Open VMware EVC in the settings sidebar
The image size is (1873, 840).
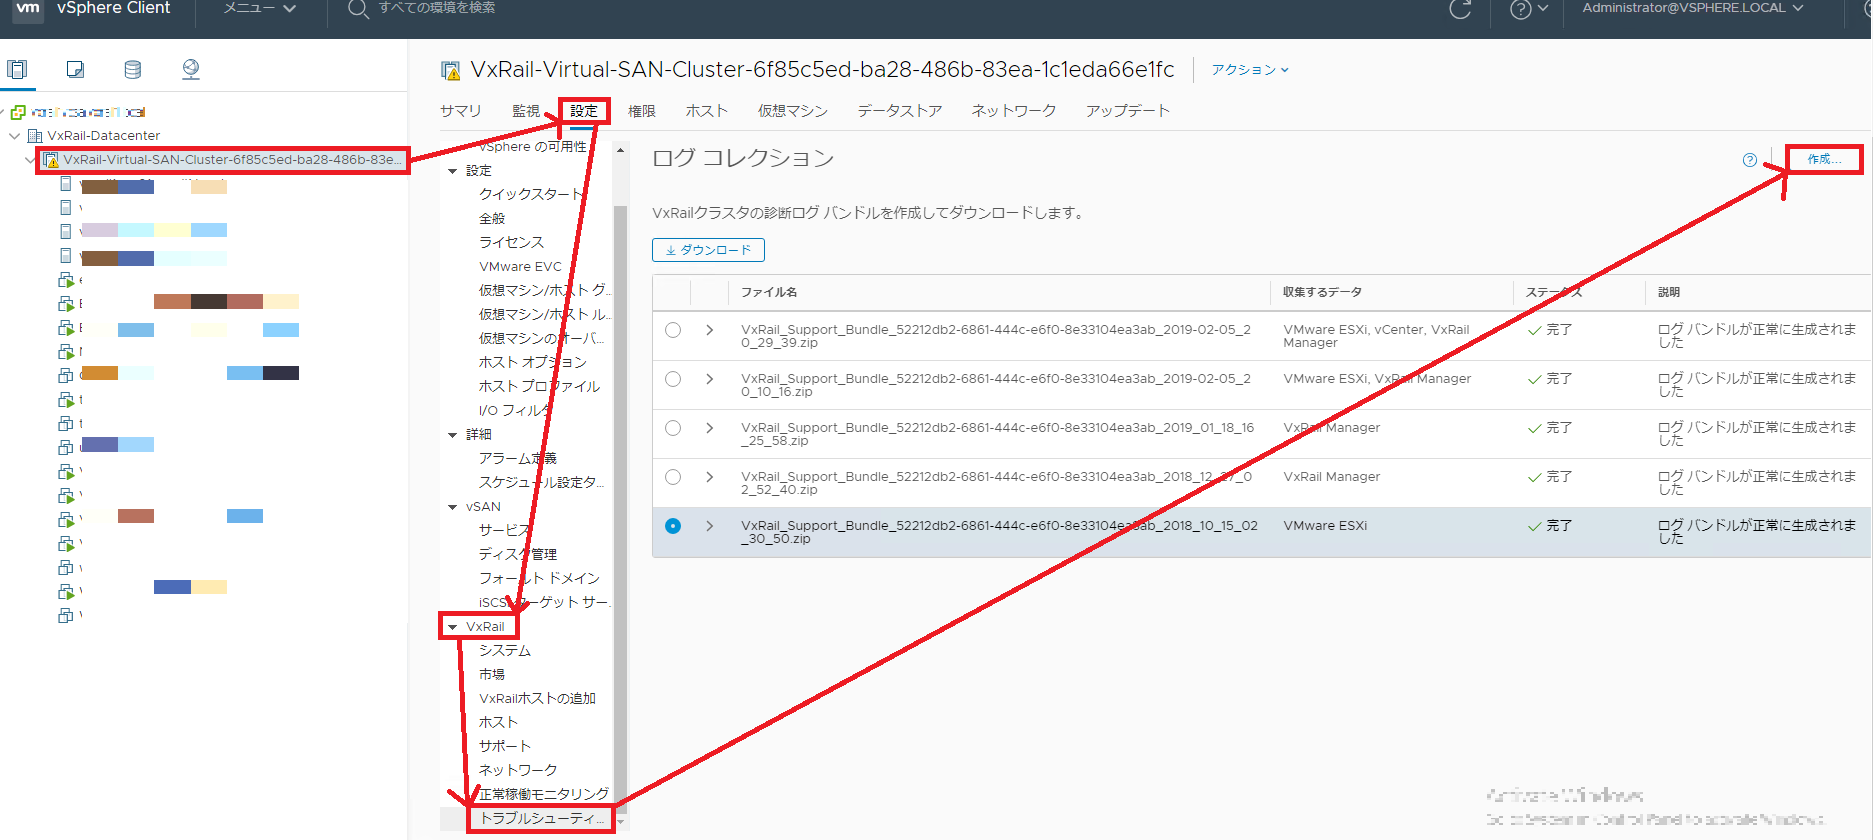(x=521, y=267)
